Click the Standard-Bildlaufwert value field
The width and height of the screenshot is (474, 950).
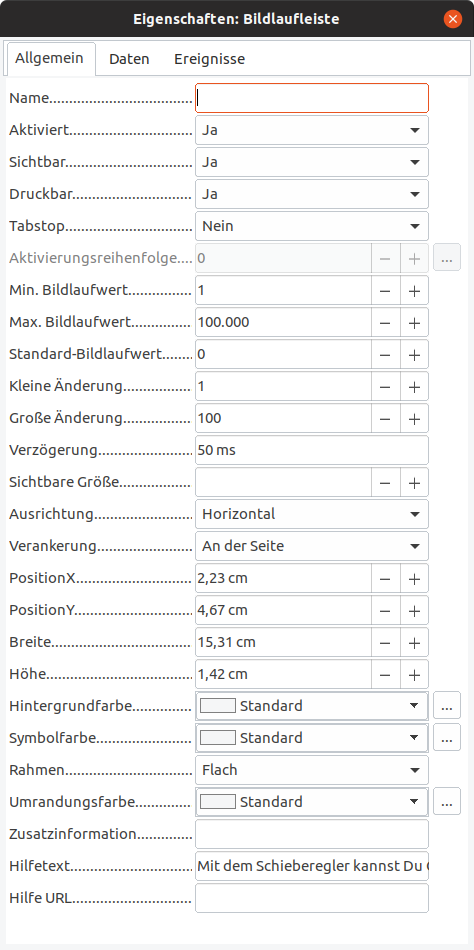coord(283,354)
